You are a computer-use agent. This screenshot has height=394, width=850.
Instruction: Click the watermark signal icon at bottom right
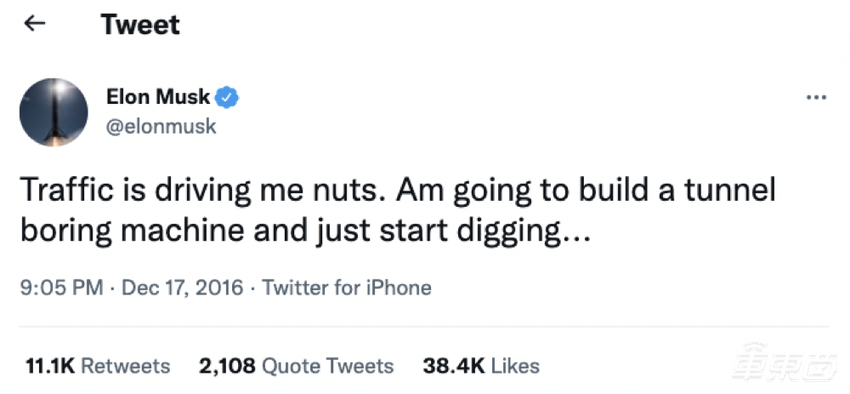click(x=757, y=348)
